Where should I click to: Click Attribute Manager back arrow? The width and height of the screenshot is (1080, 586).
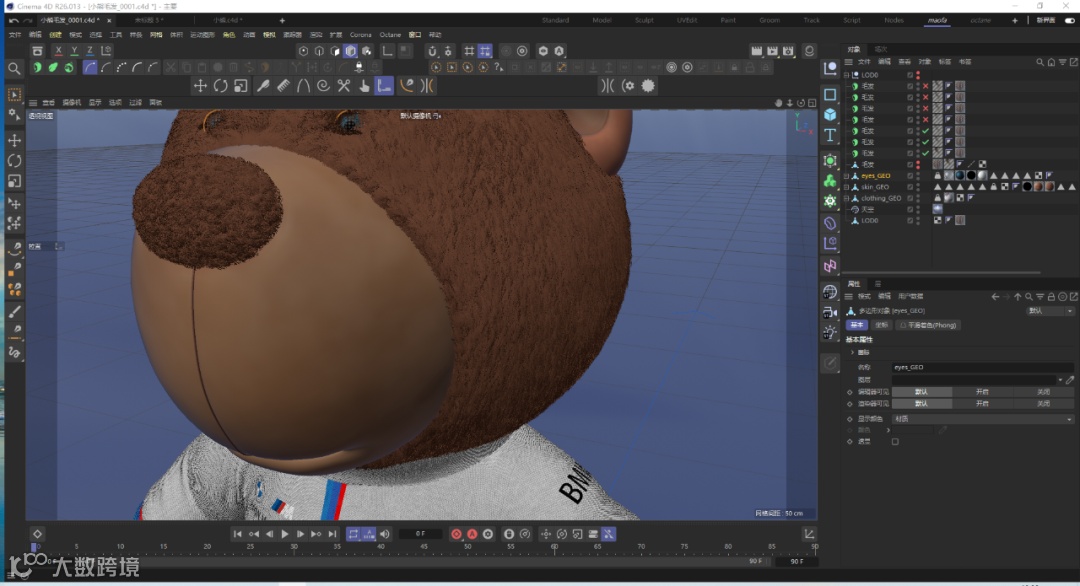(995, 297)
